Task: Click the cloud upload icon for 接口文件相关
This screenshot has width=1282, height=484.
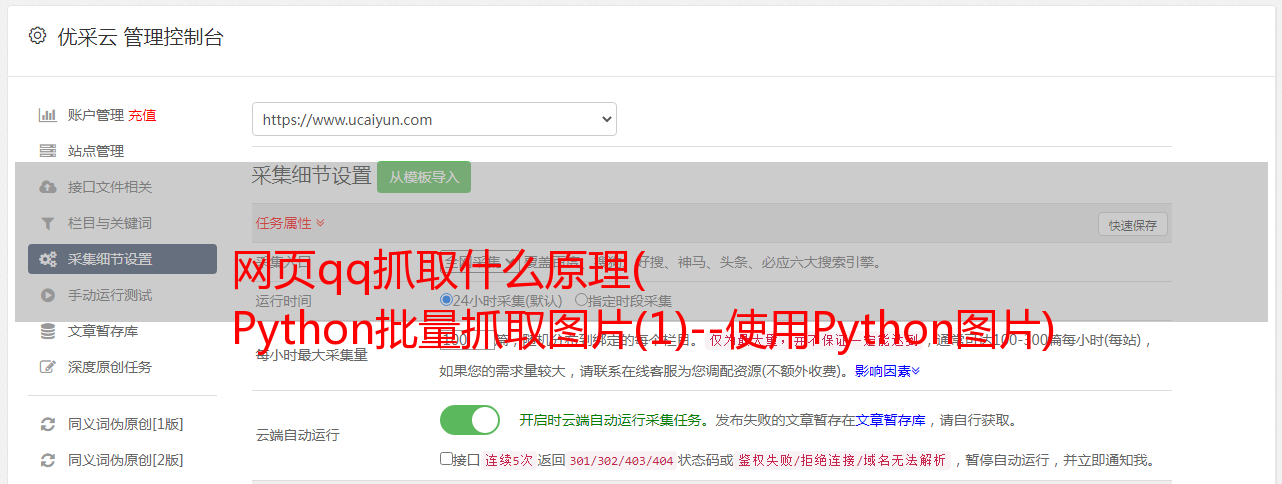Action: (47, 187)
